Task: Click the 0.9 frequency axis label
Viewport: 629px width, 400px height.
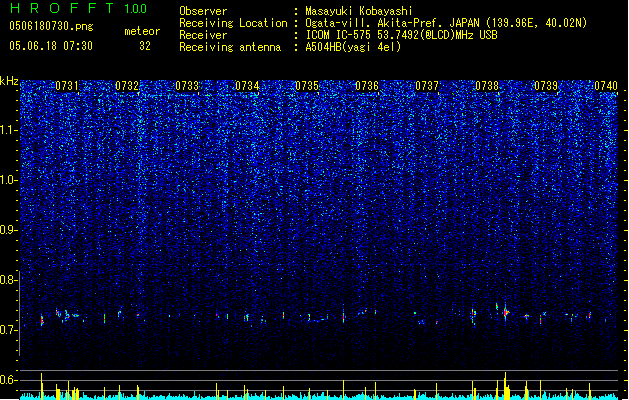Action: pyautogui.click(x=9, y=230)
